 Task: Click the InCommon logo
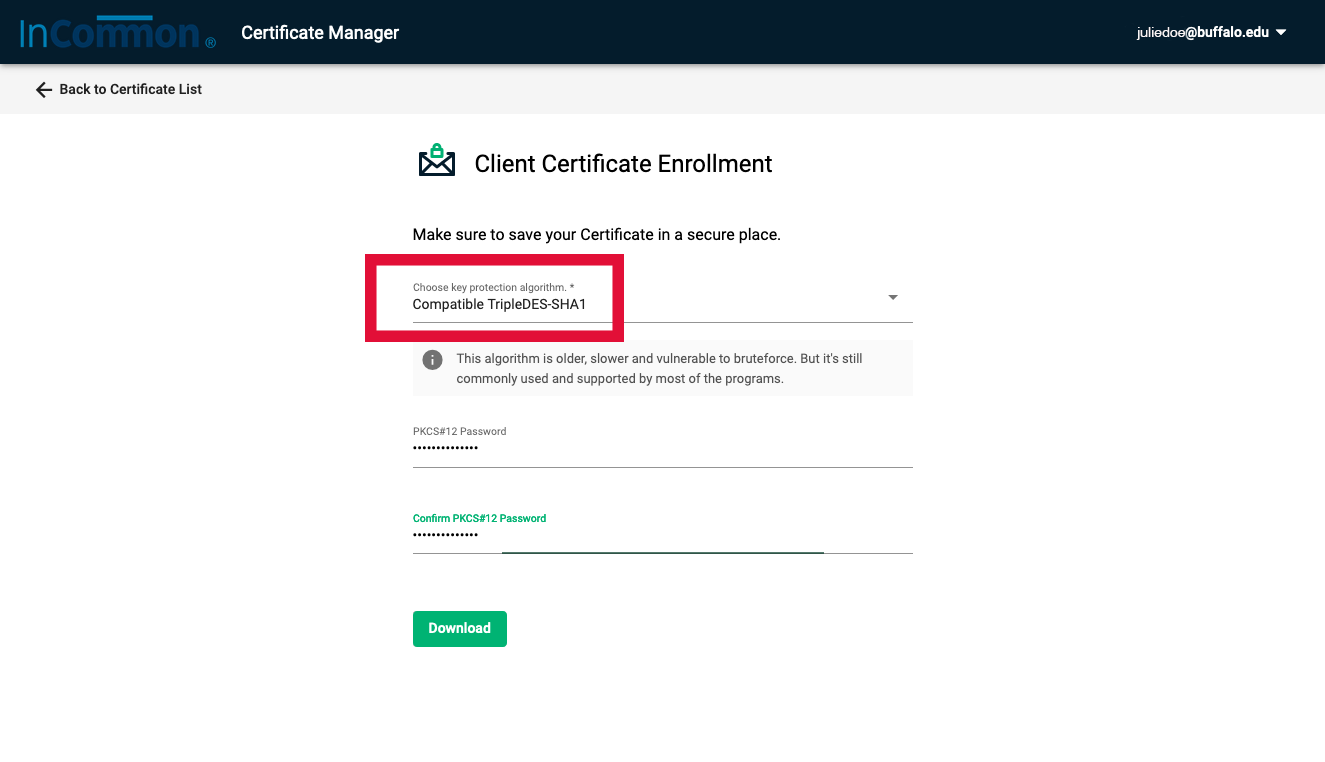pyautogui.click(x=110, y=32)
